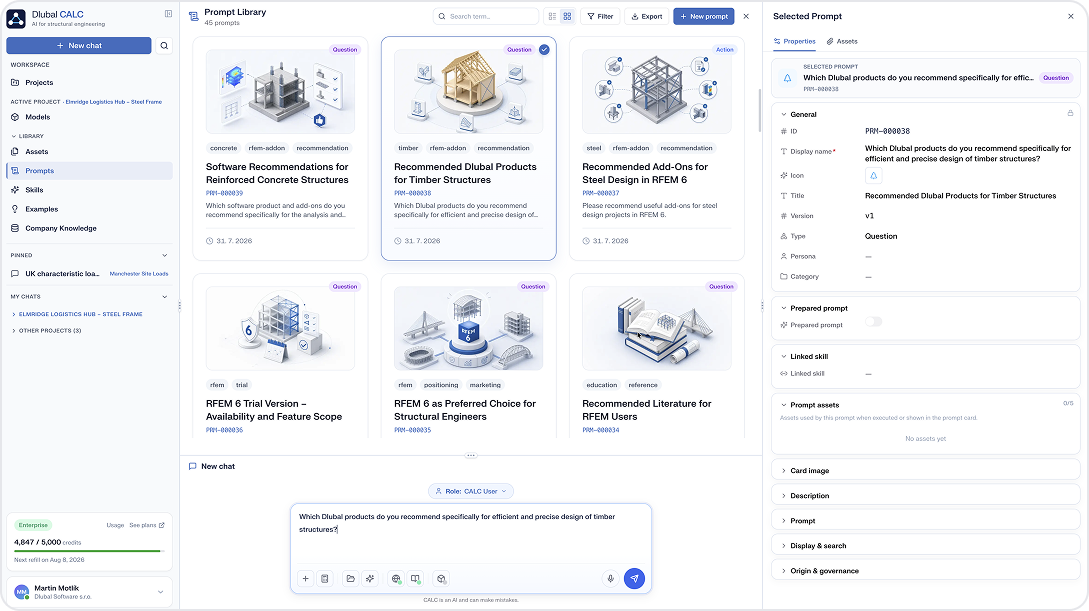The height and width of the screenshot is (611, 1089).
Task: Collapse the Prepared prompt section
Action: click(783, 308)
